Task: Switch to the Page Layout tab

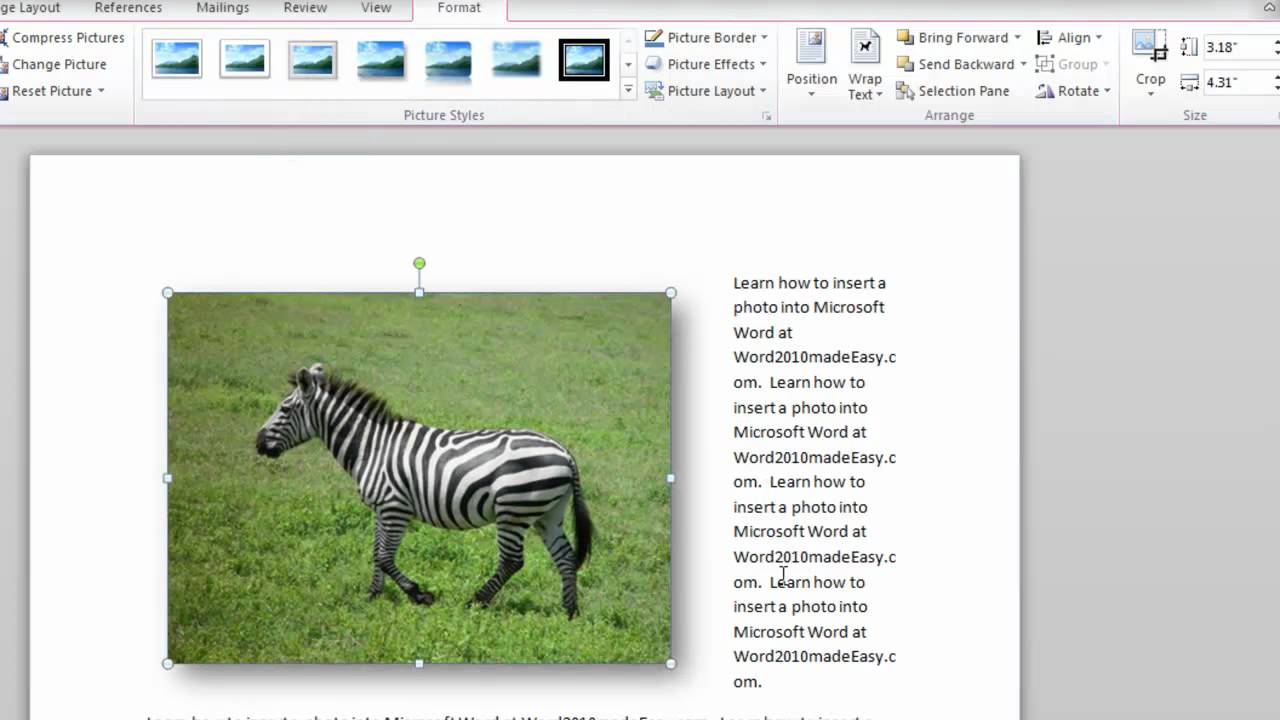Action: [30, 8]
